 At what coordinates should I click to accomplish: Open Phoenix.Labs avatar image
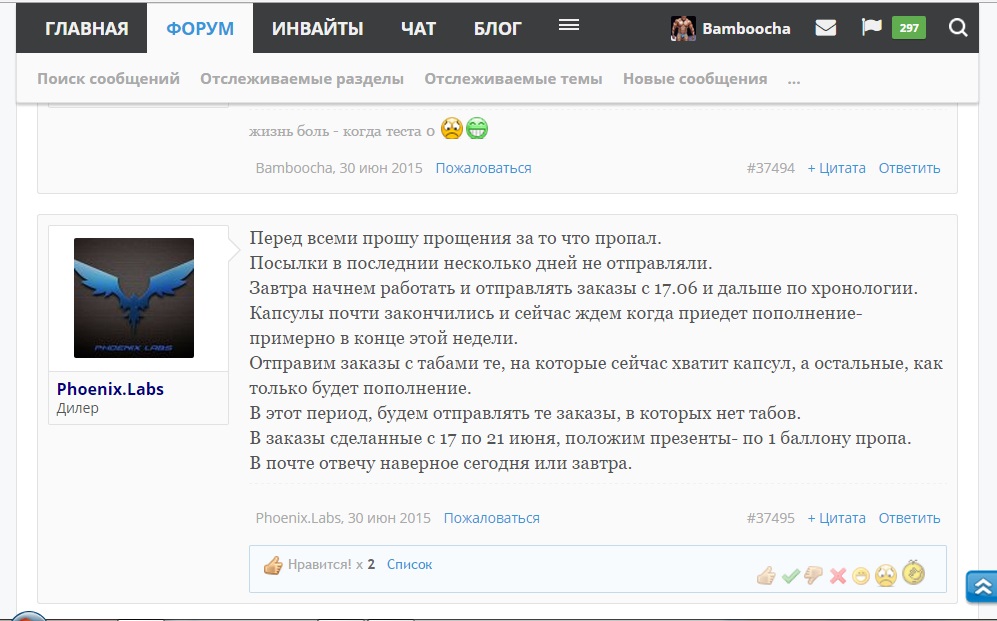click(x=134, y=298)
